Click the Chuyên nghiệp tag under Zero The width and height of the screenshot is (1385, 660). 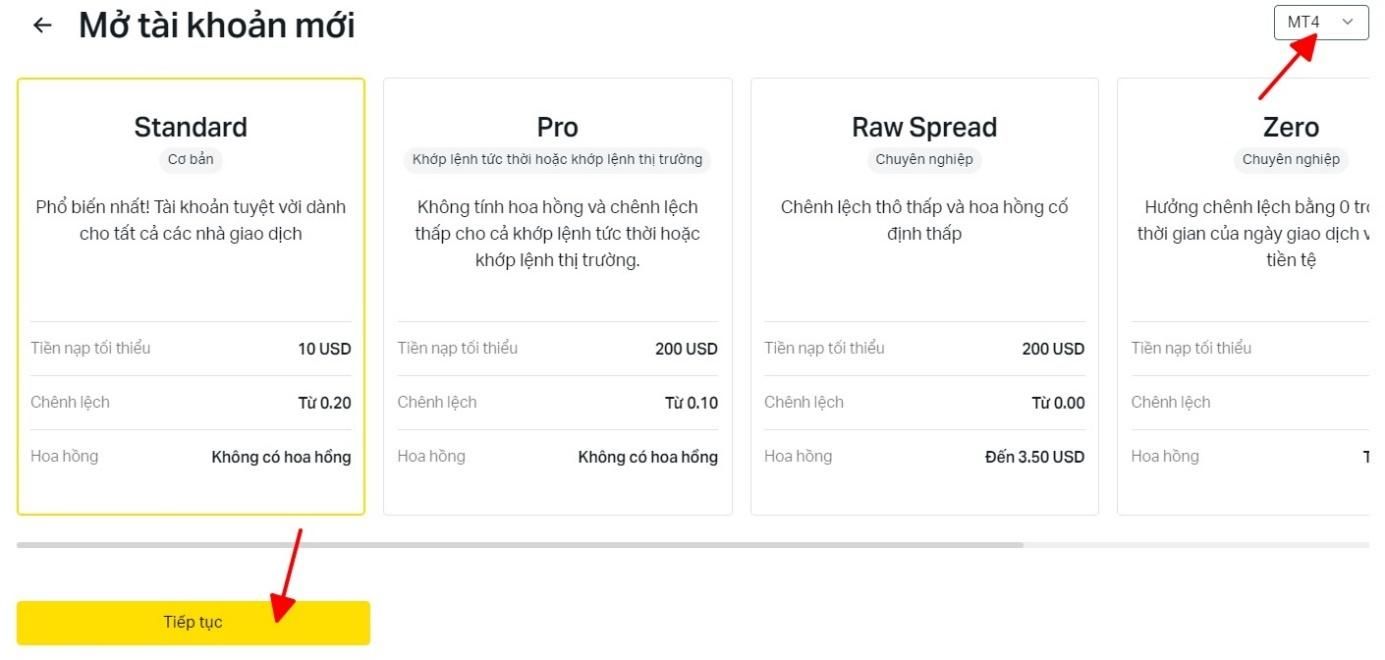(x=1290, y=159)
